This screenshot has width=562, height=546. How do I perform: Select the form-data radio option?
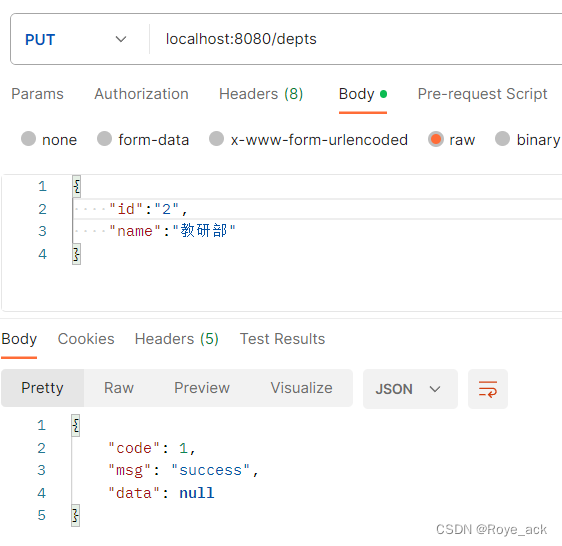[143, 139]
